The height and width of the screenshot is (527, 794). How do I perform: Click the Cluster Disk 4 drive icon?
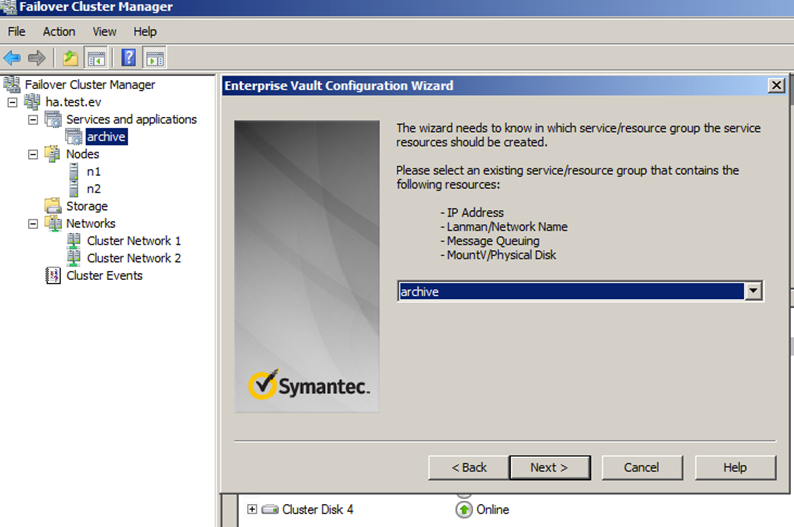(270, 509)
